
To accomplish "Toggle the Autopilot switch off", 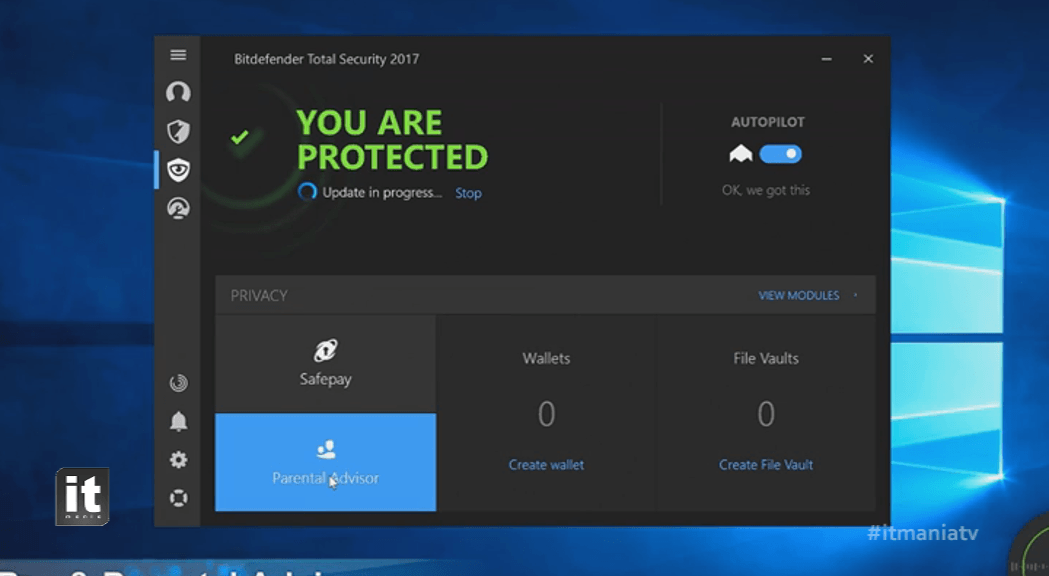I will pos(780,154).
